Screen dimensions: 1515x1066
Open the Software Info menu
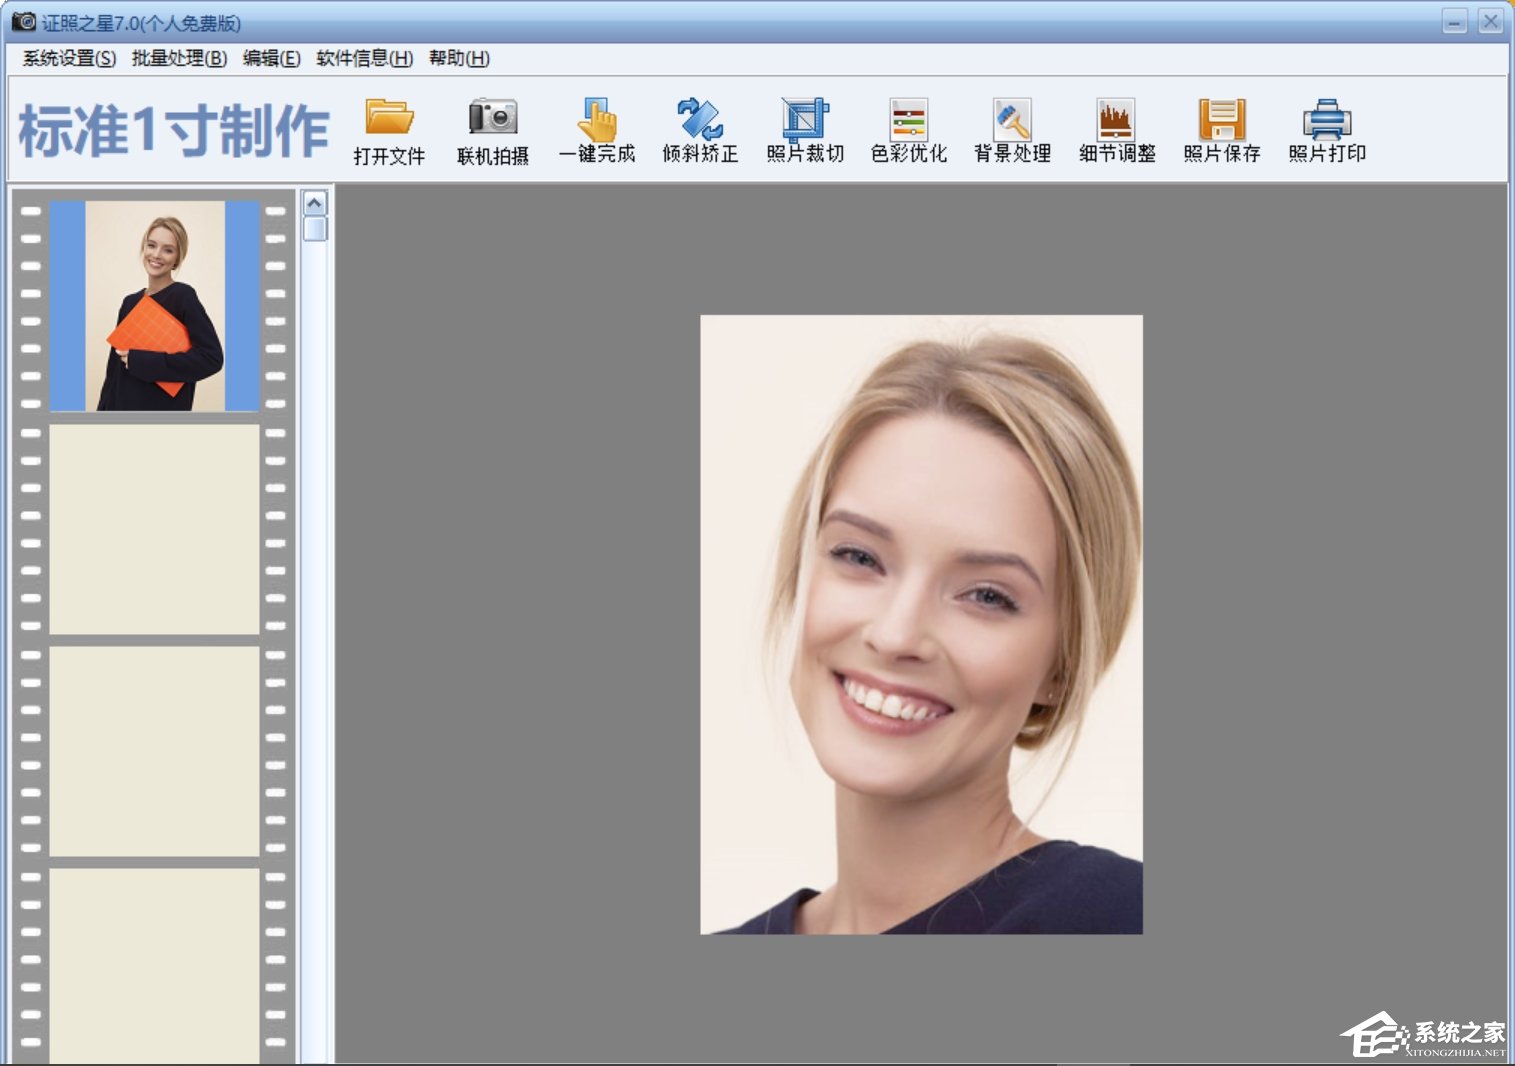coord(364,58)
